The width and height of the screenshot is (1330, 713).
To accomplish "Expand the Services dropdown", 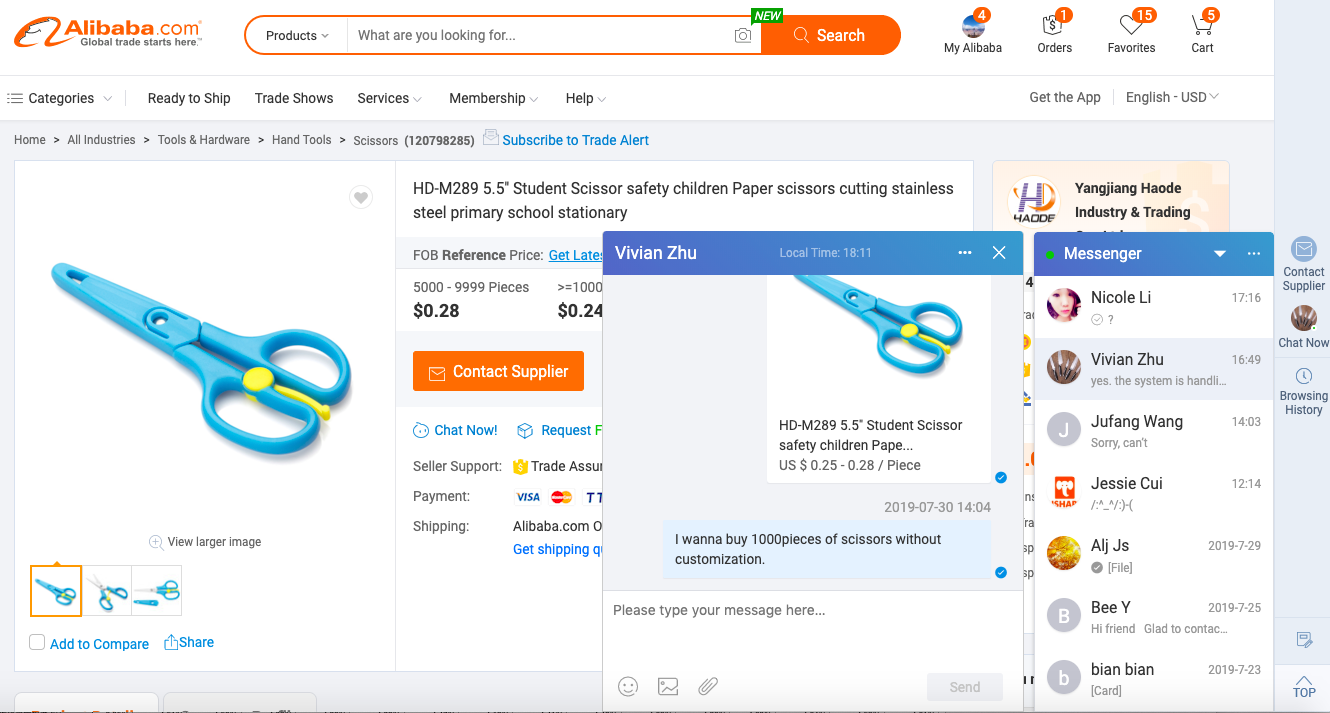I will pyautogui.click(x=389, y=98).
